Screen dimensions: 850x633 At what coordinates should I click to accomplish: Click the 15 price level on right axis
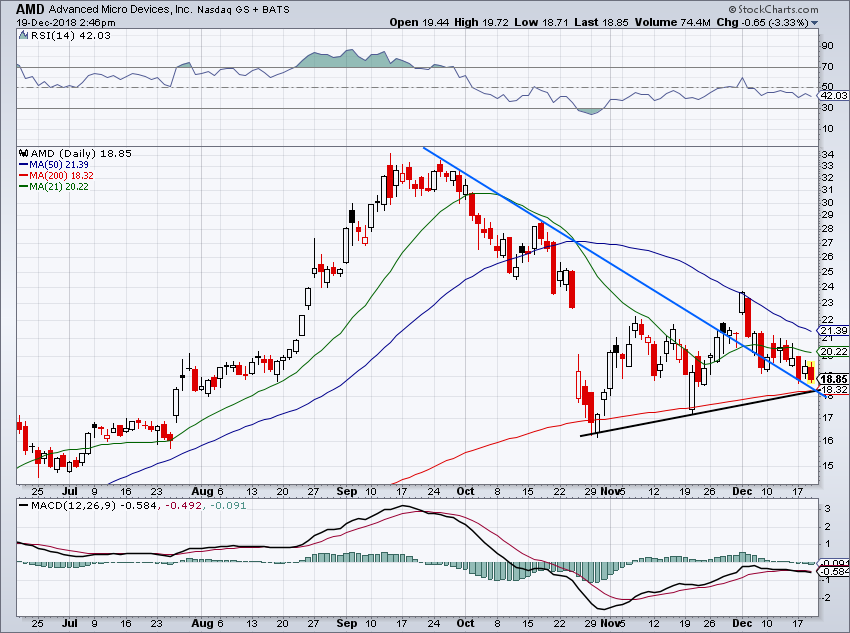point(827,465)
